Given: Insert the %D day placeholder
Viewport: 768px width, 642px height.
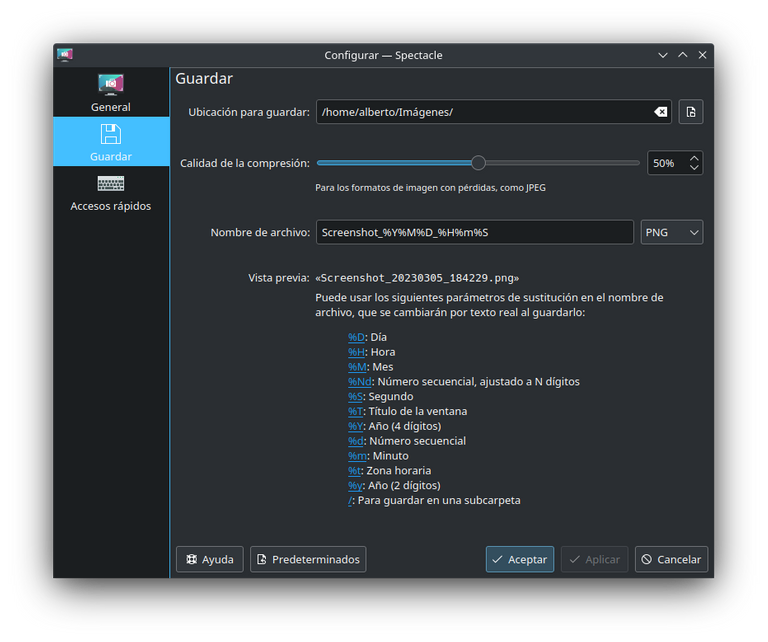Looking at the screenshot, I should [x=356, y=337].
